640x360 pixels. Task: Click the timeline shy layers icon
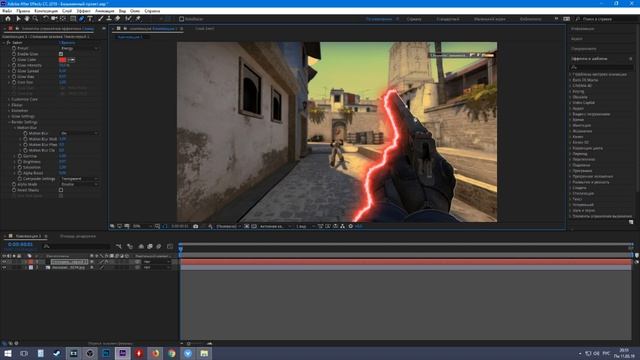click(141, 247)
